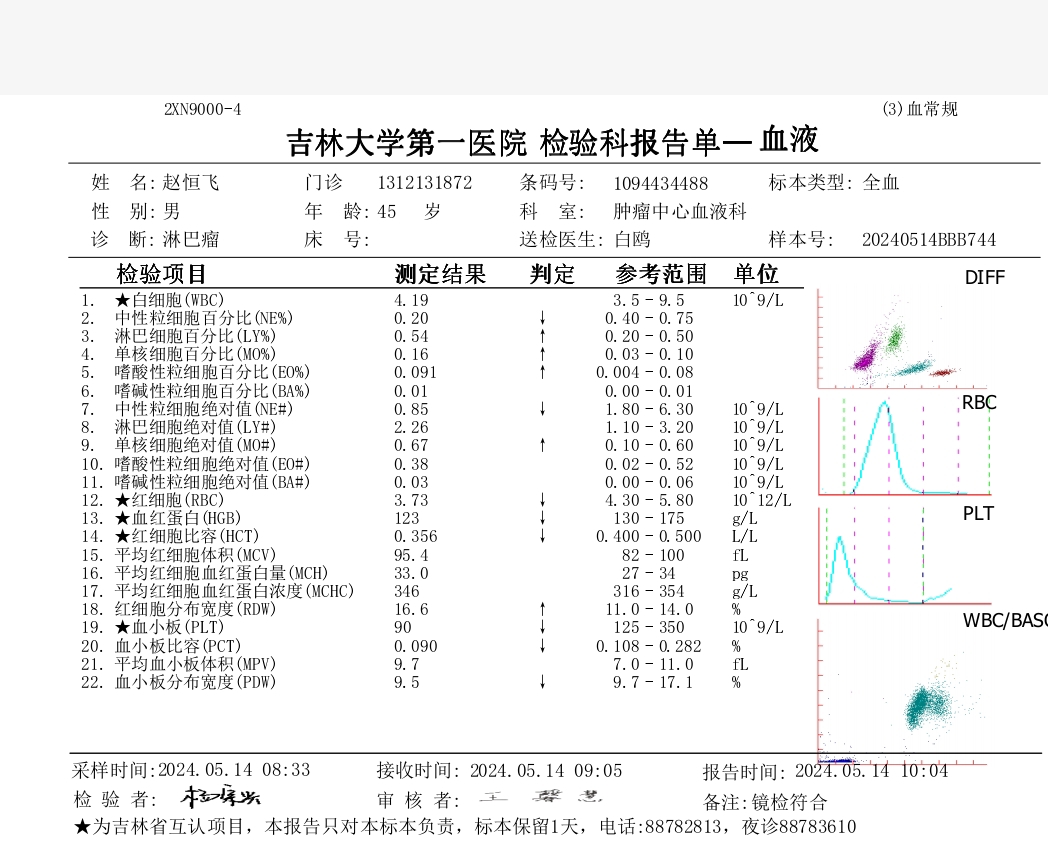Screen dimensions: 1048x848
Task: Select the sample number 20240514BBB744
Action: pos(928,240)
